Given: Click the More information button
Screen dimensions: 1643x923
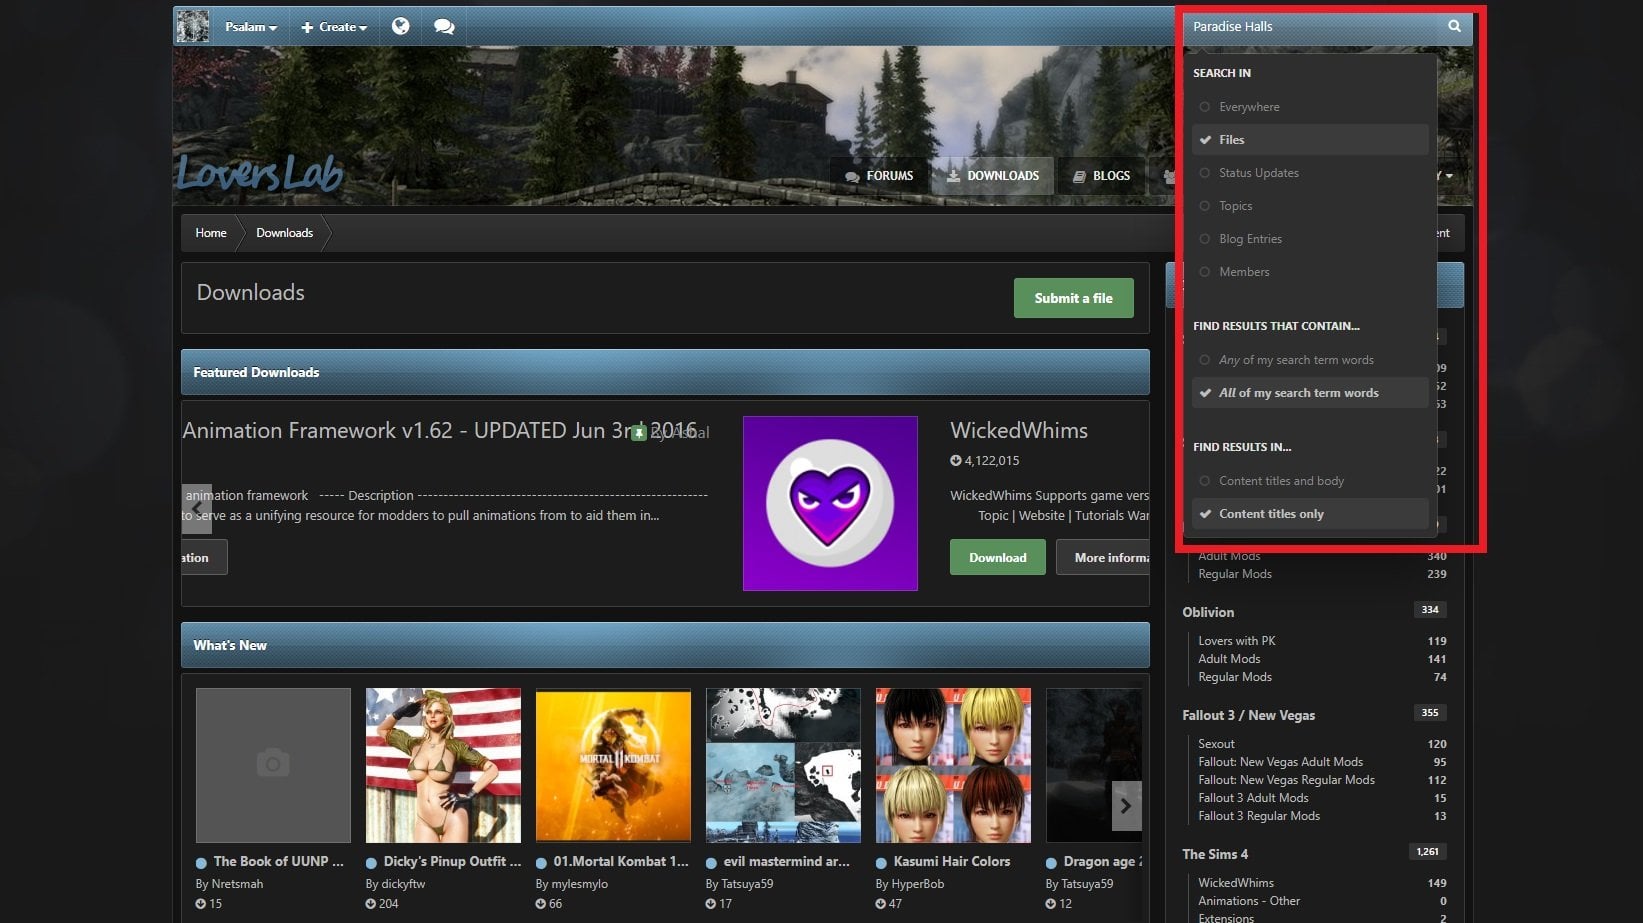Looking at the screenshot, I should point(1103,558).
